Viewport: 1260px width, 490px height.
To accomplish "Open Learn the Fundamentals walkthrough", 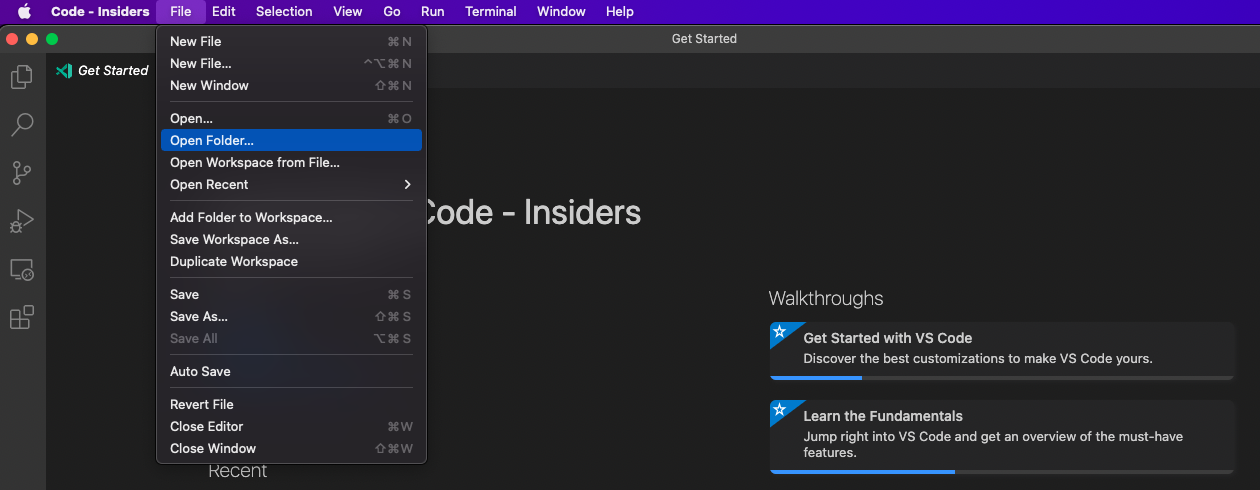I will click(1002, 437).
